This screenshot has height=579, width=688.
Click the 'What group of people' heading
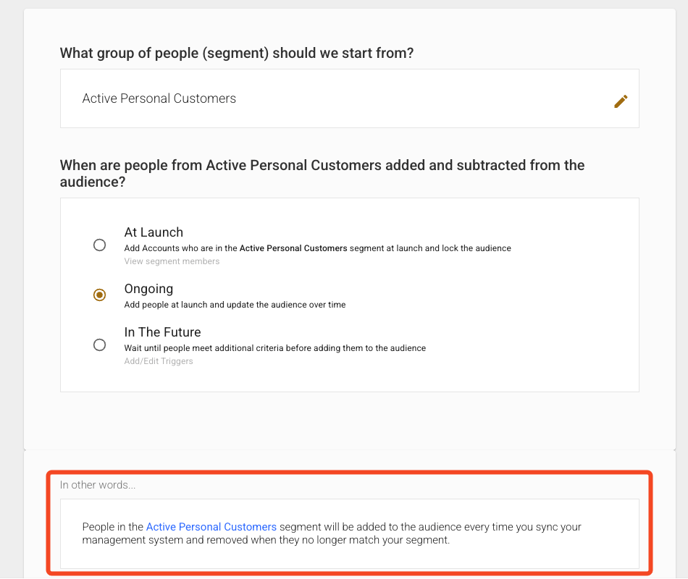[x=236, y=53]
